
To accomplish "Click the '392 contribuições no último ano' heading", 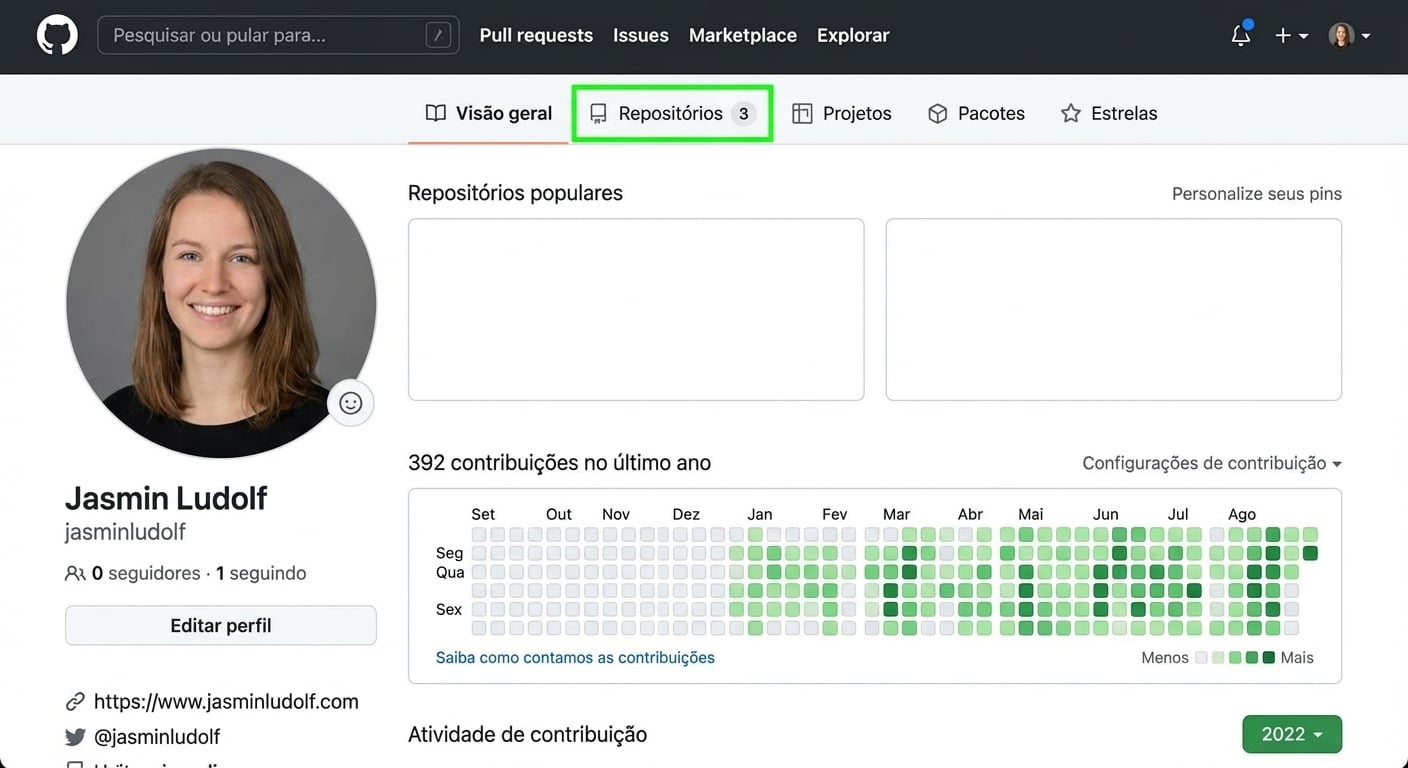I will (x=560, y=463).
